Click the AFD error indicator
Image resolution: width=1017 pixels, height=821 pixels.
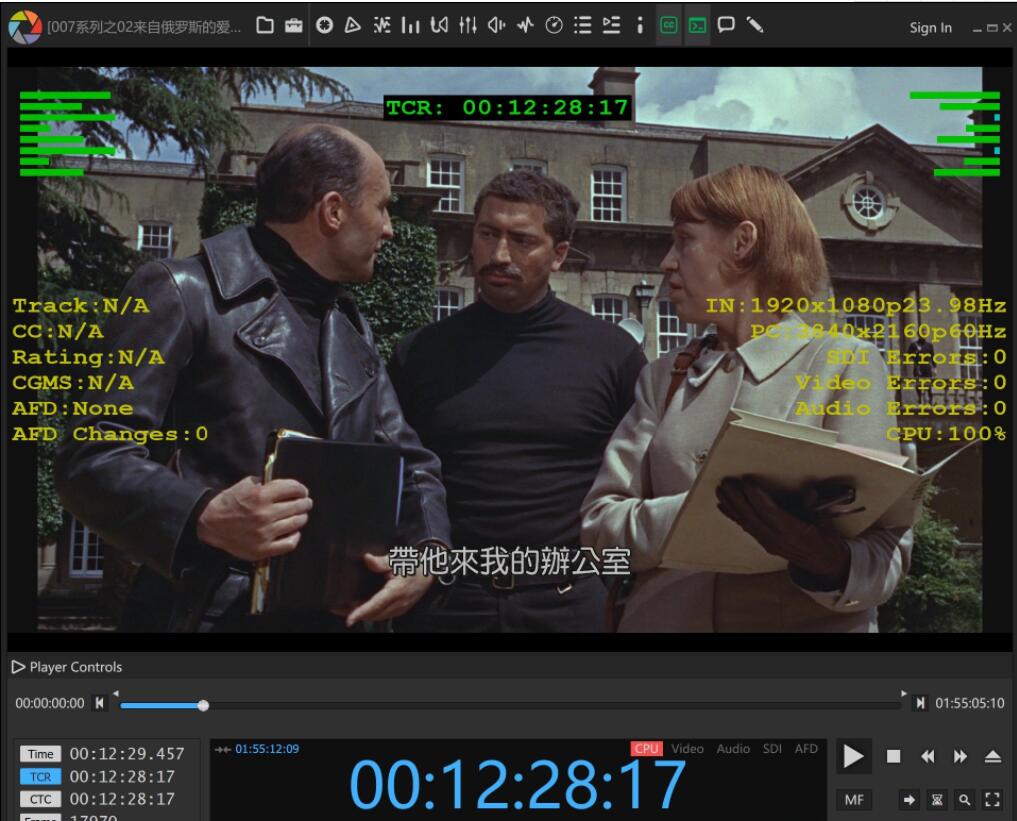click(806, 748)
